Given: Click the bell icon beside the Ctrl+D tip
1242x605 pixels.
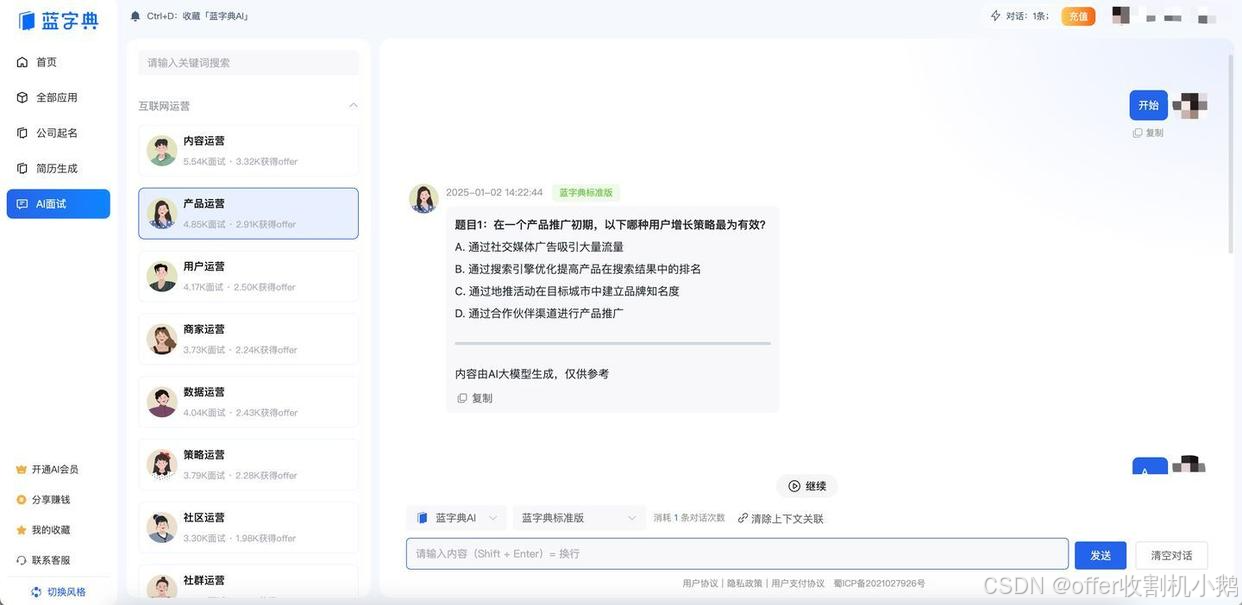Looking at the screenshot, I should click(136, 16).
